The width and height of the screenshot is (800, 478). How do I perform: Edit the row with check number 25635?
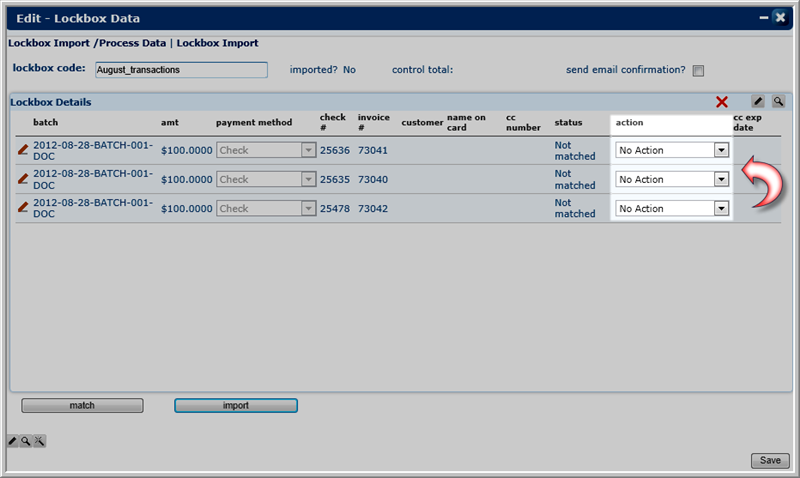pyautogui.click(x=22, y=179)
